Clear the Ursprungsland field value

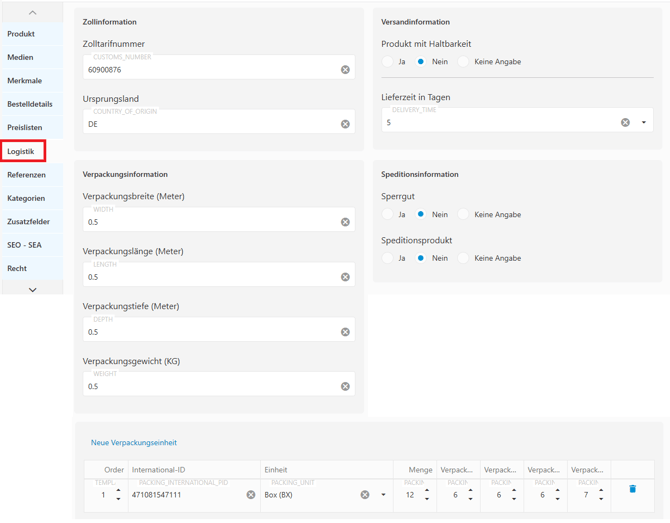click(x=345, y=124)
